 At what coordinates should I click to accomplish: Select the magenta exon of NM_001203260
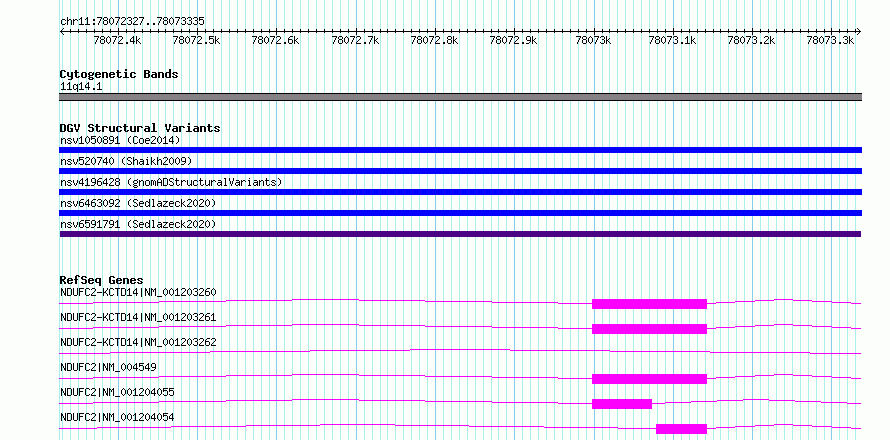point(649,304)
